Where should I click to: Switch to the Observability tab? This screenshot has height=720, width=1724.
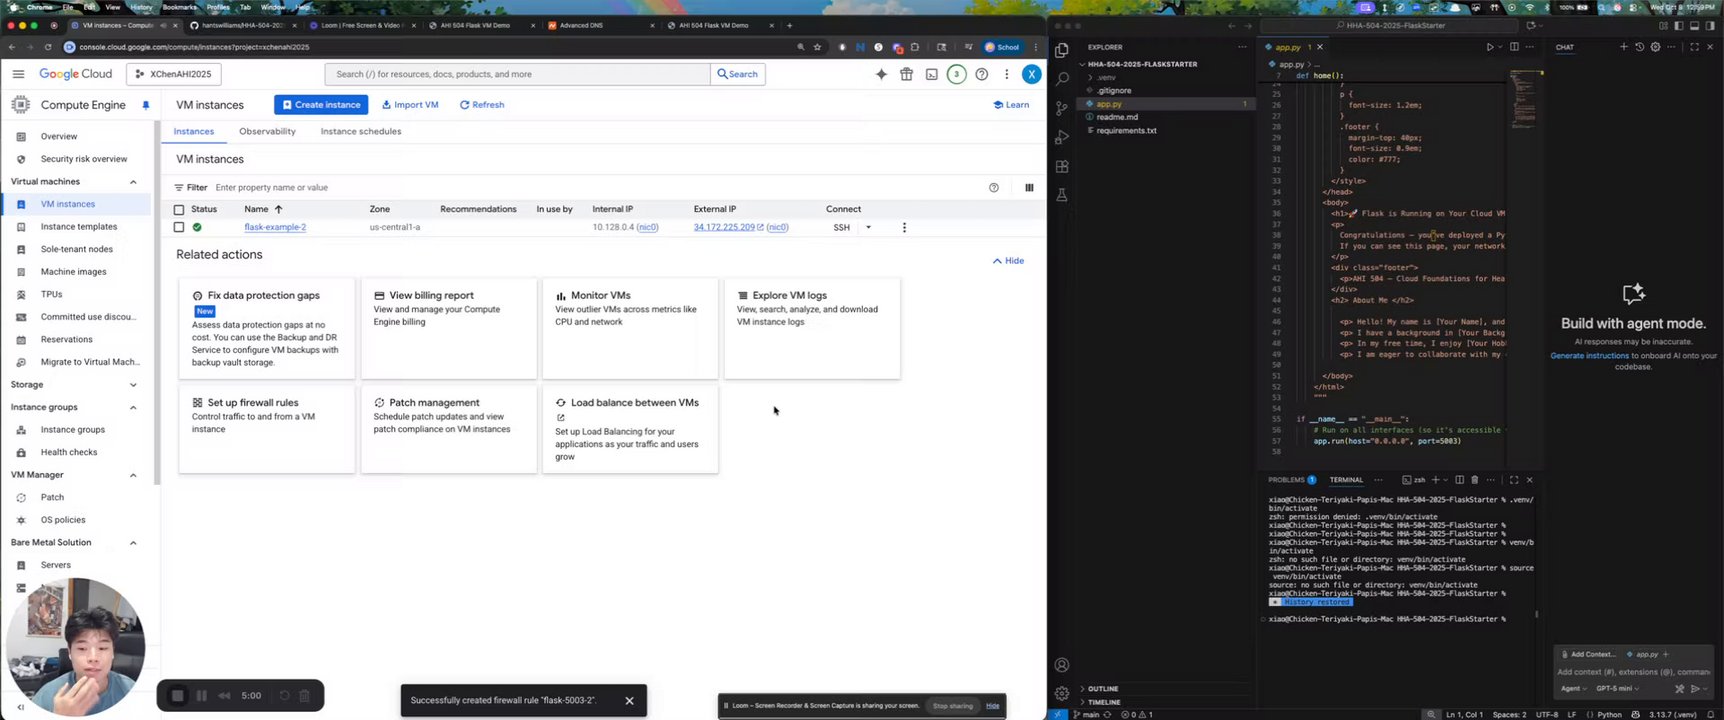pos(267,131)
